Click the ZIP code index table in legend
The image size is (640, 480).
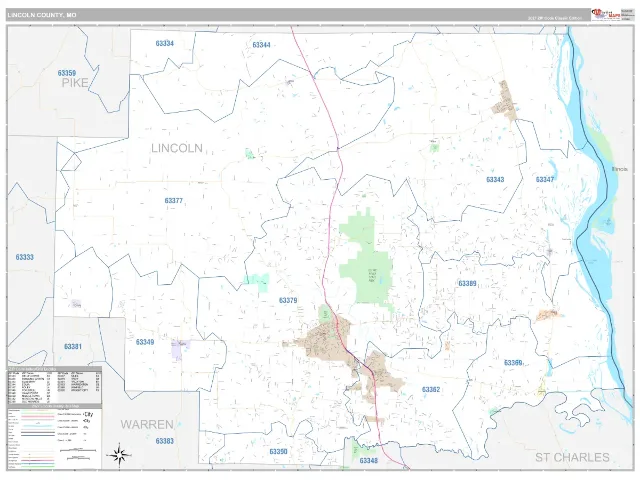click(54, 387)
